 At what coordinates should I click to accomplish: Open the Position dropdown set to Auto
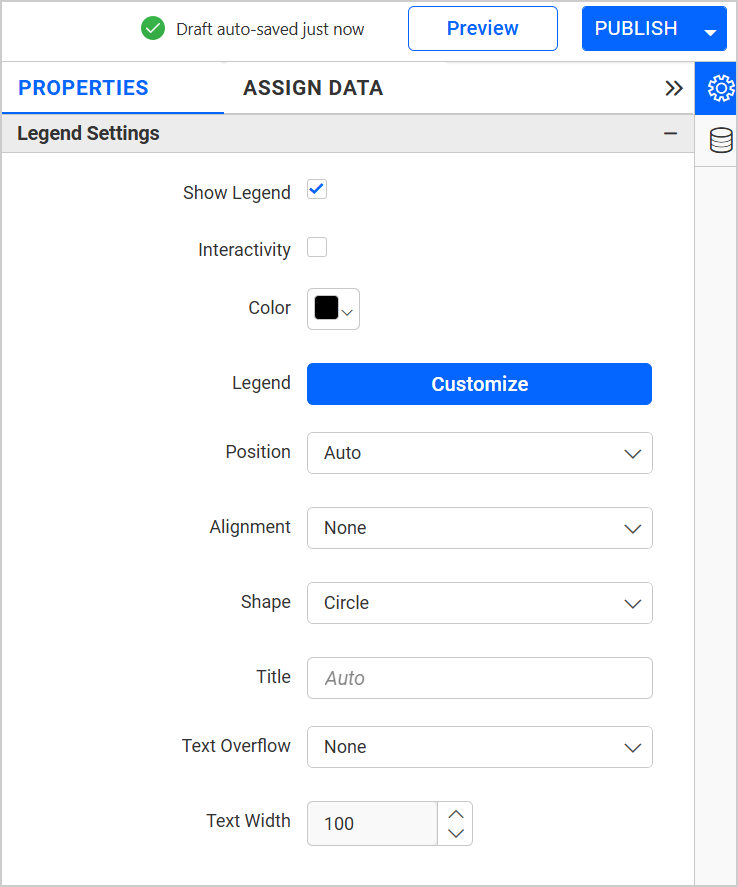pyautogui.click(x=479, y=453)
